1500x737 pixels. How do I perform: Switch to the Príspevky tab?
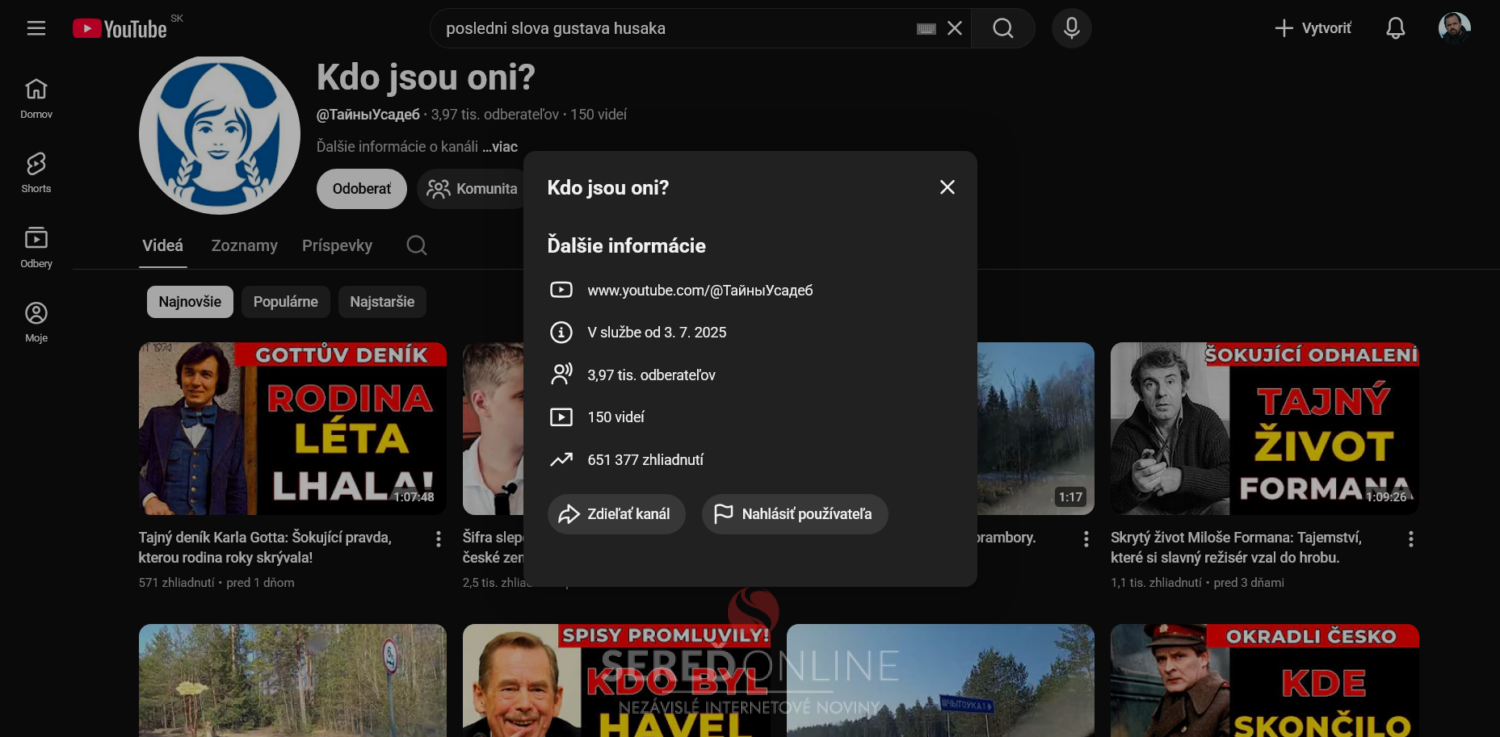pos(337,245)
